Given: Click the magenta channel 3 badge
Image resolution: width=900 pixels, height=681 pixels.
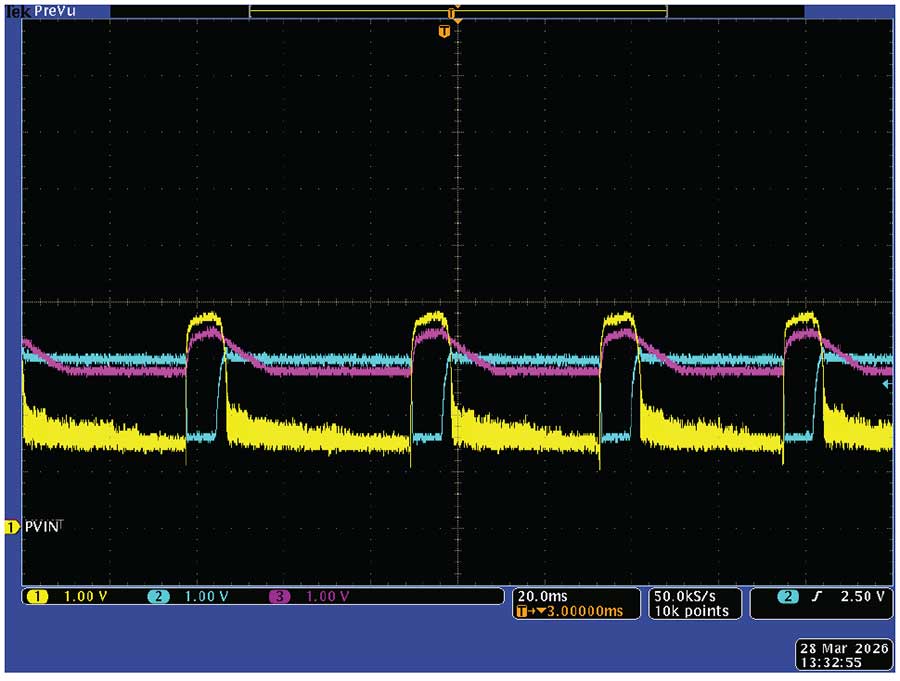Looking at the screenshot, I should [279, 597].
